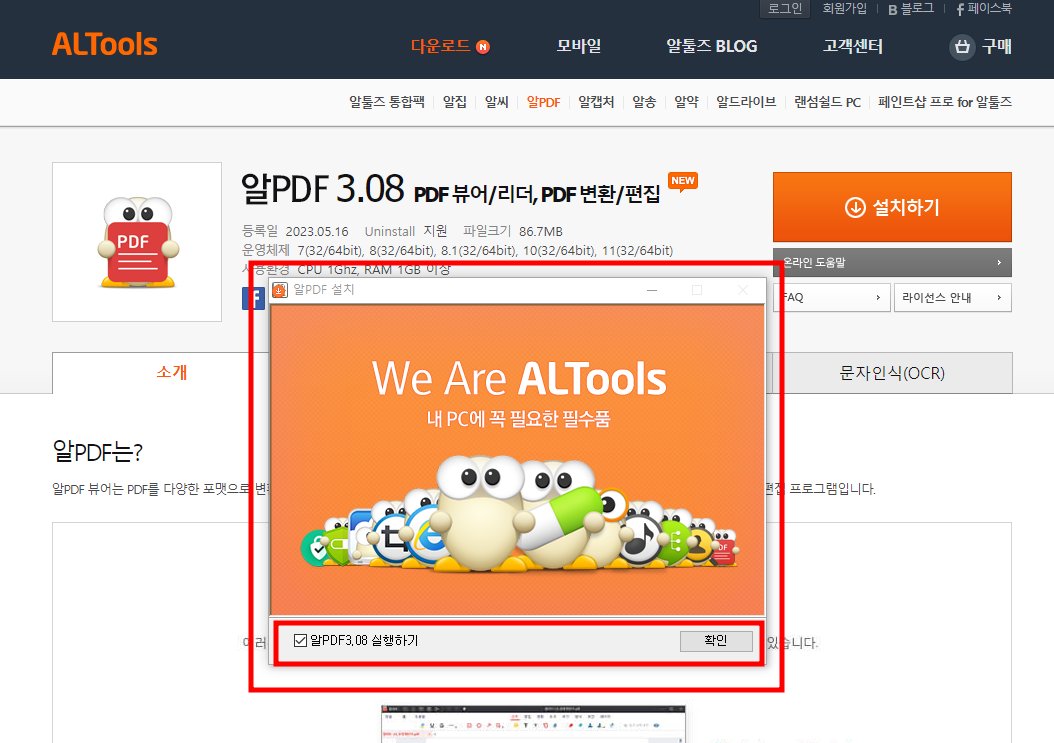
Task: Open the 모바일 menu
Action: (x=579, y=46)
